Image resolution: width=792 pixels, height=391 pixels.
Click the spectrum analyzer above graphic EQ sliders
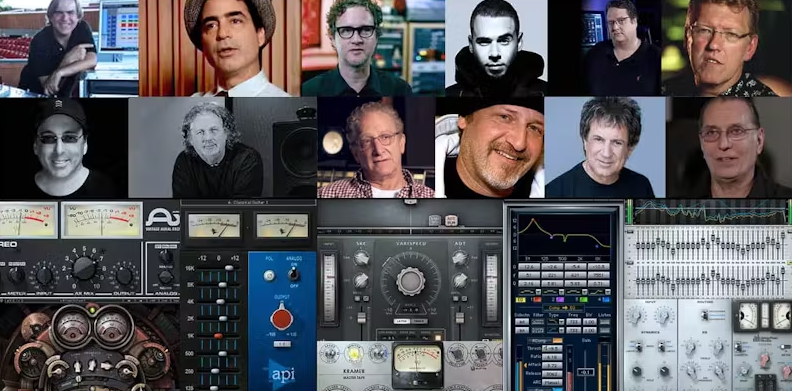point(709,212)
